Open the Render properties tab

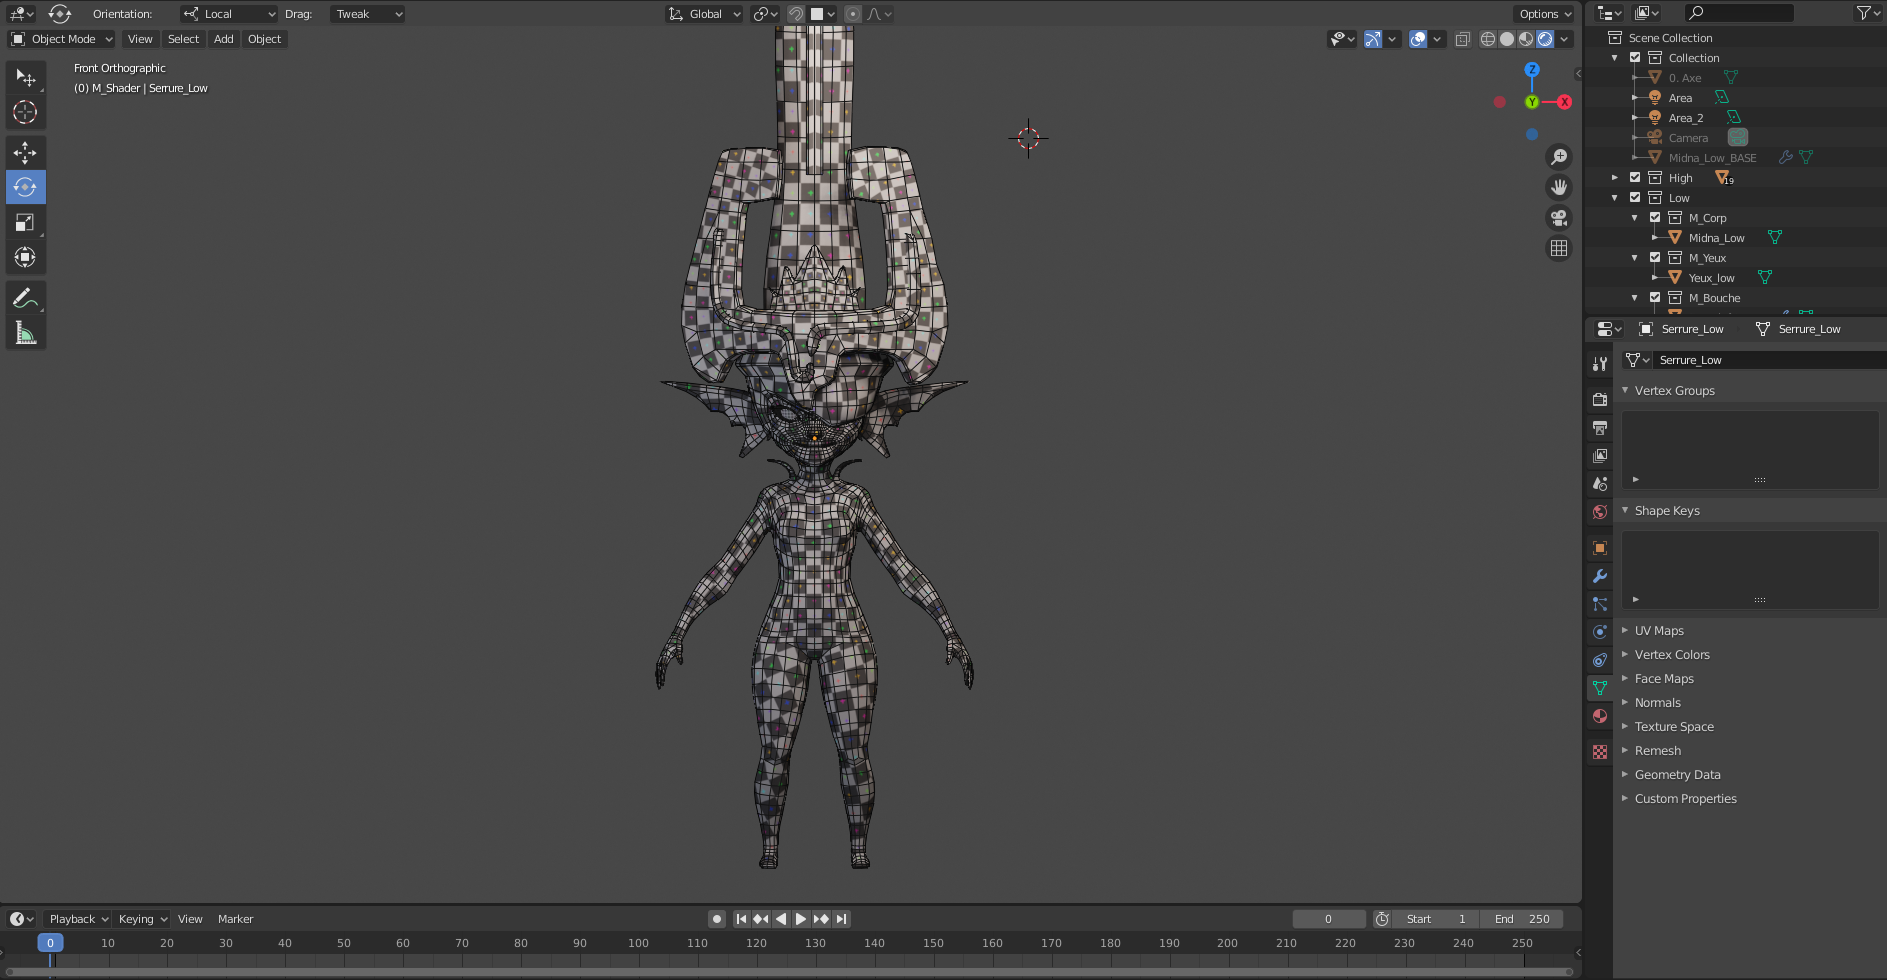pos(1600,399)
